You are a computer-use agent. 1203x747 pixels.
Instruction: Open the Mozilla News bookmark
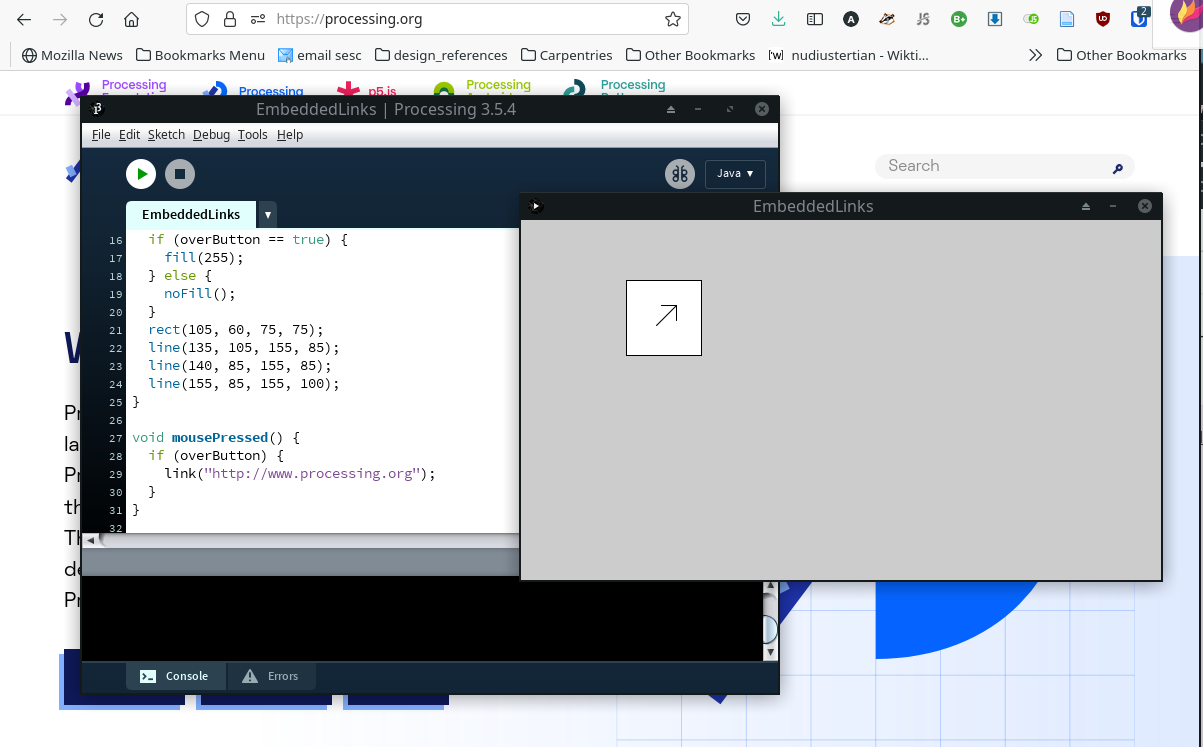72,55
